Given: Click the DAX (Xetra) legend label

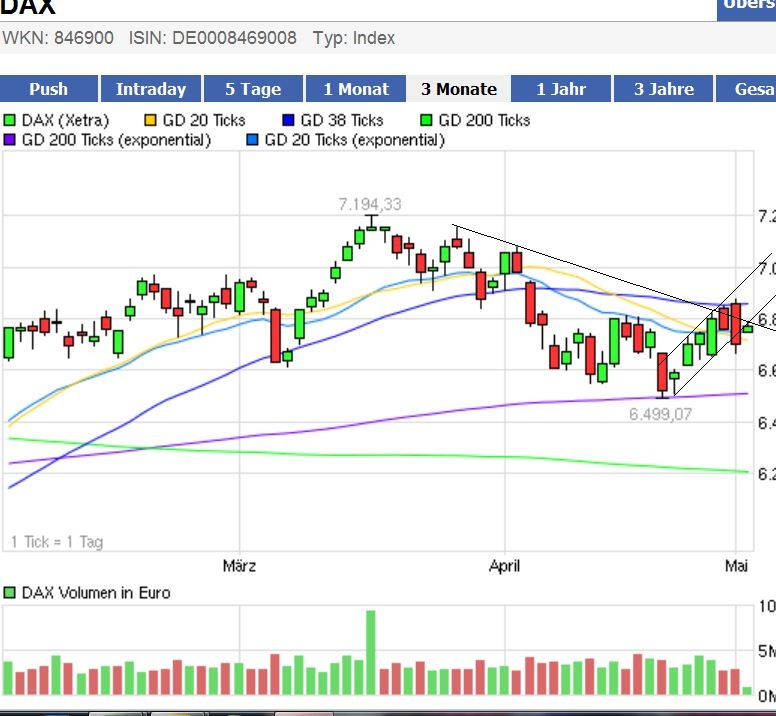Looking at the screenshot, I should click(65, 120).
